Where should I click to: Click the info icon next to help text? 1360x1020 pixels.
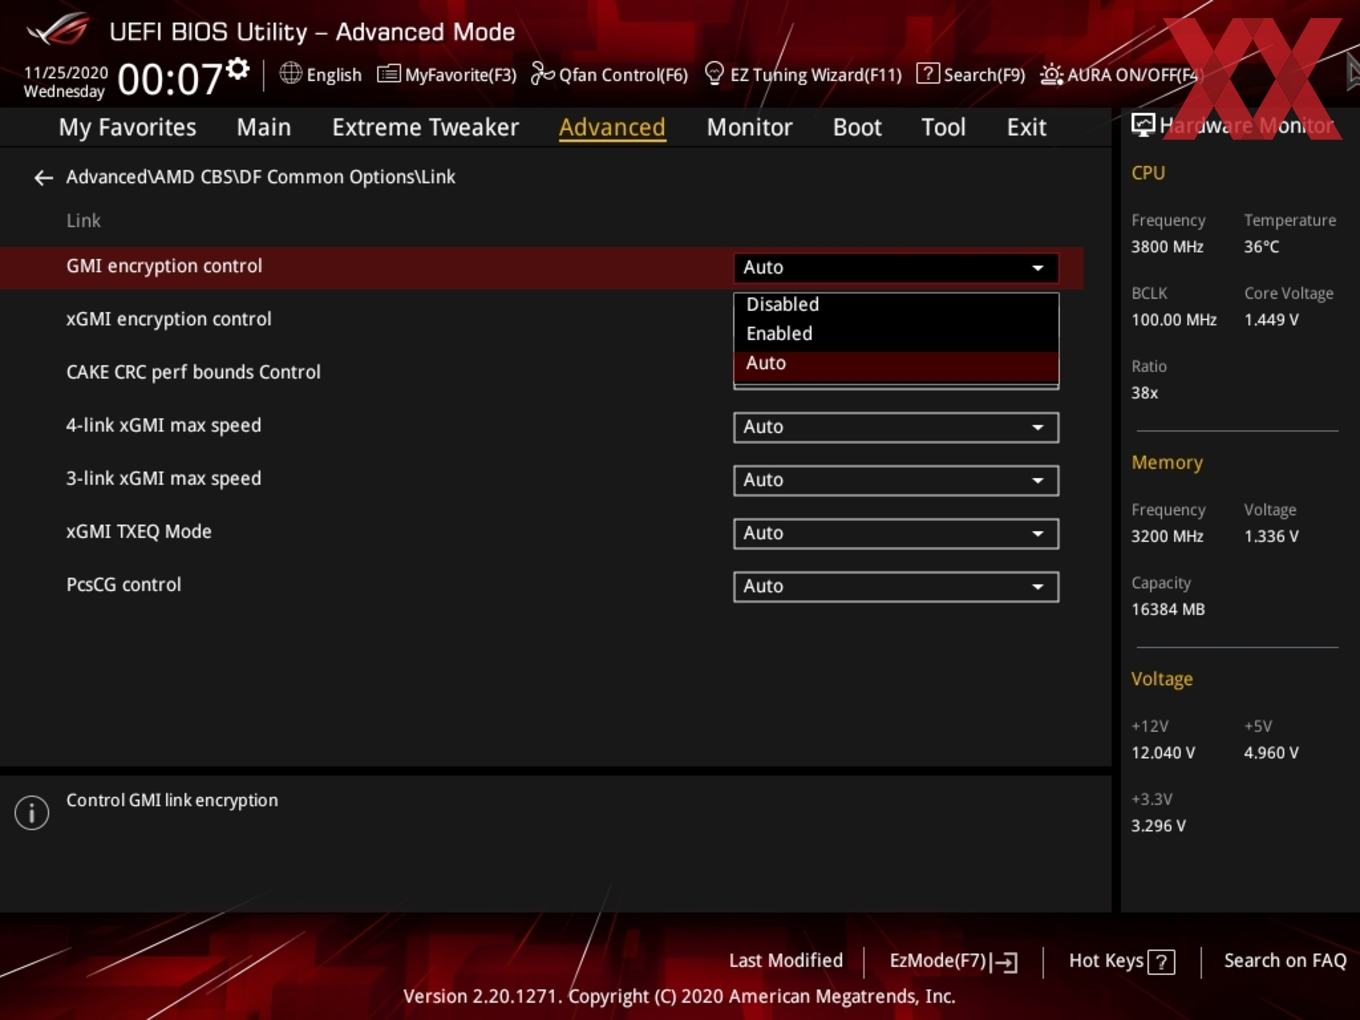[x=32, y=813]
